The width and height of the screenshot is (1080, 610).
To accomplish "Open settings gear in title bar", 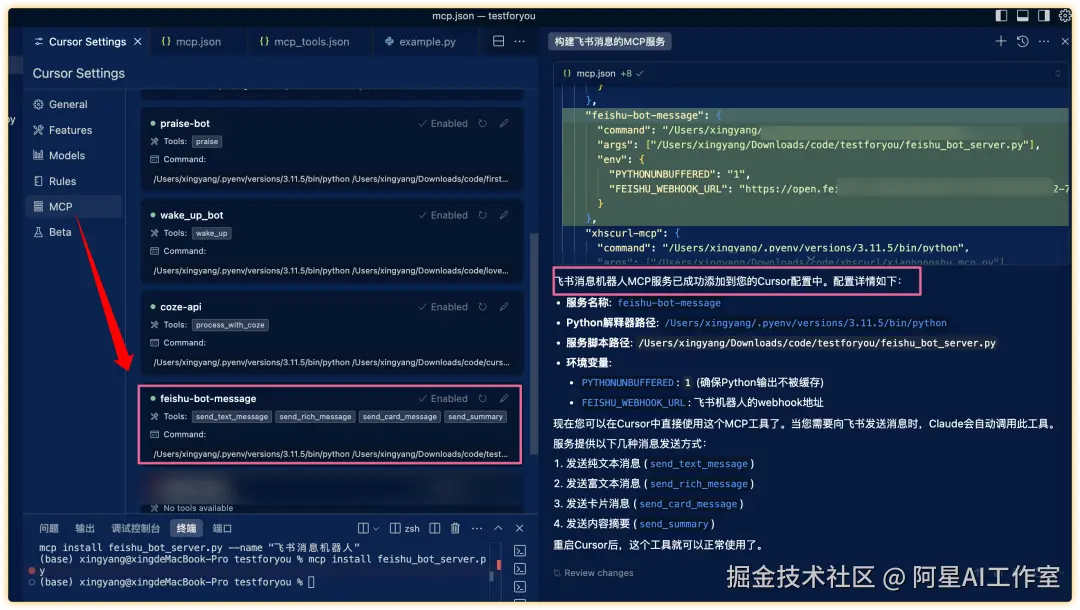I will pos(1065,15).
